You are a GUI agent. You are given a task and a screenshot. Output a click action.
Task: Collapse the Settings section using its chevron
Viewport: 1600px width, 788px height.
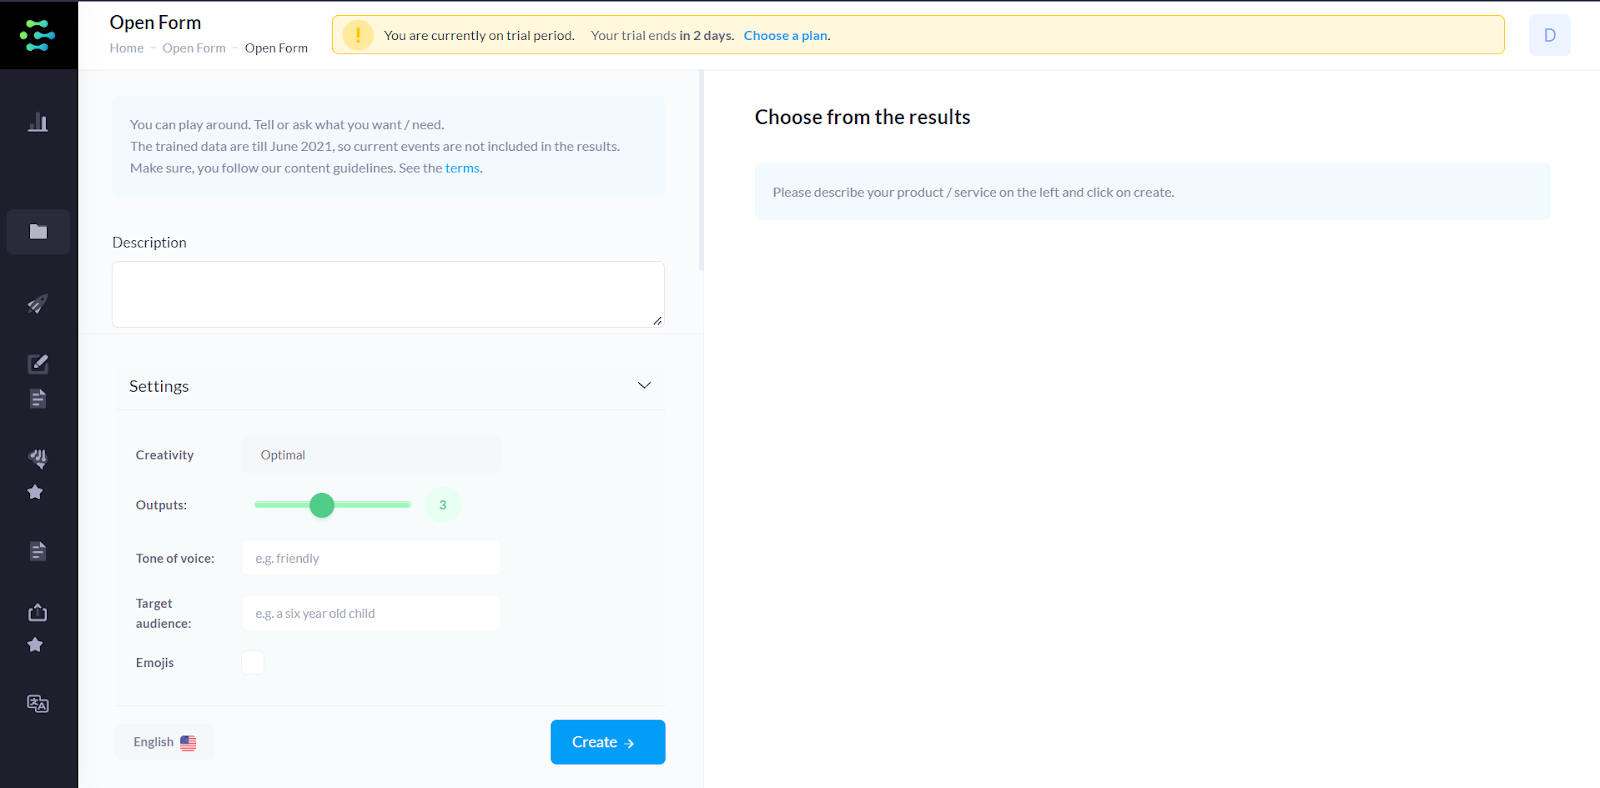[x=644, y=385]
